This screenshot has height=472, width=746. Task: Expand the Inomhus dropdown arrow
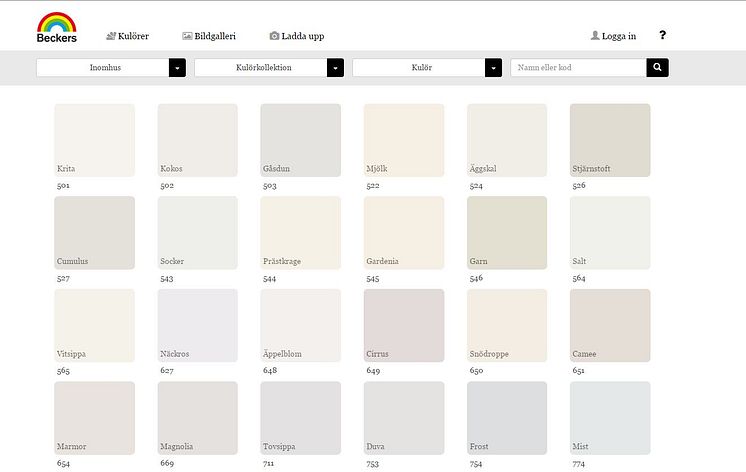(x=177, y=68)
